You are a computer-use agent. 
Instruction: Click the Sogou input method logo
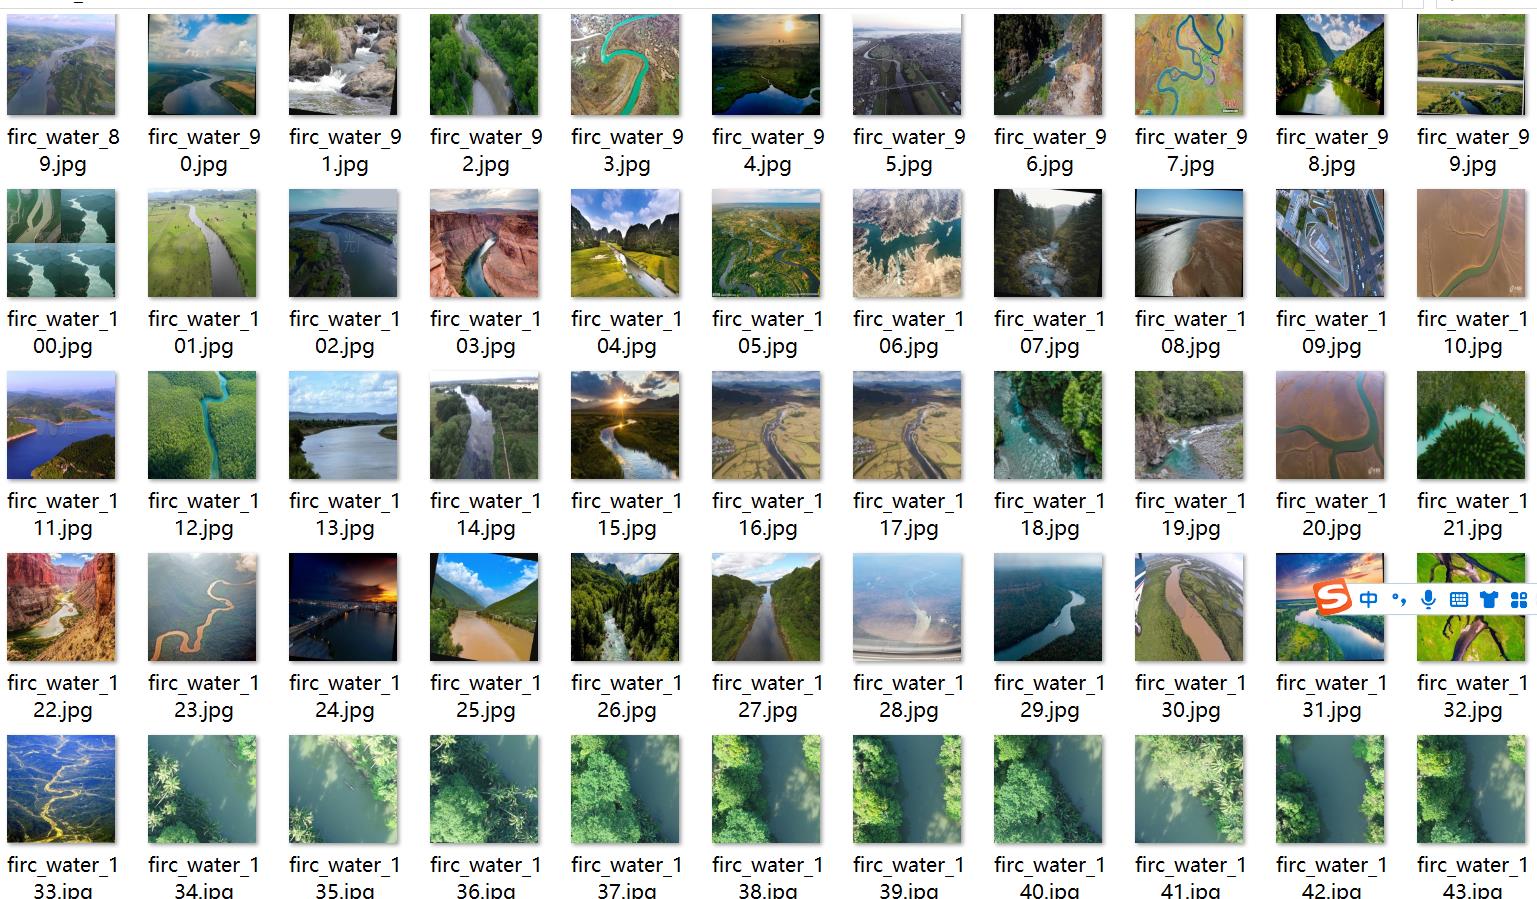pyautogui.click(x=1332, y=599)
